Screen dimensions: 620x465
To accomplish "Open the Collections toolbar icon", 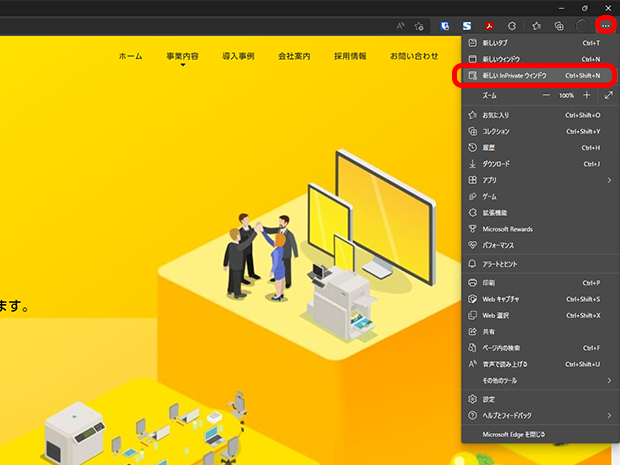I will pos(559,26).
